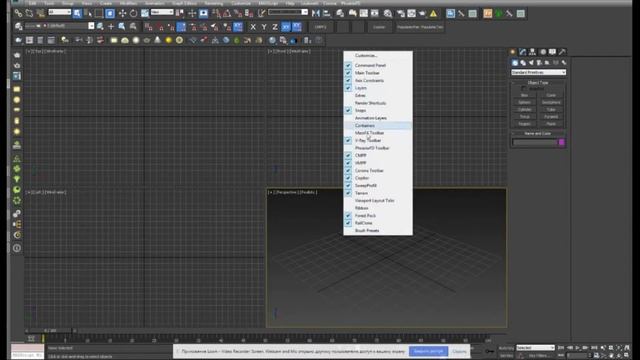Select the Shapes category icon
The image size is (640, 360).
coord(523,63)
